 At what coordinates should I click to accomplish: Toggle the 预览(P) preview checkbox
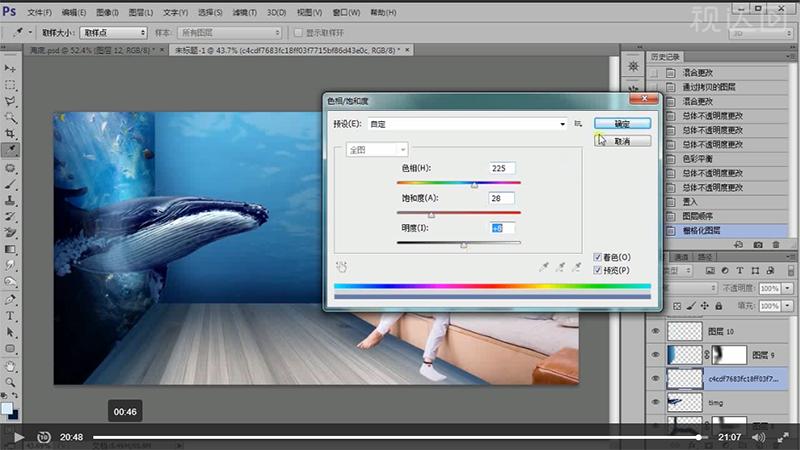point(598,270)
